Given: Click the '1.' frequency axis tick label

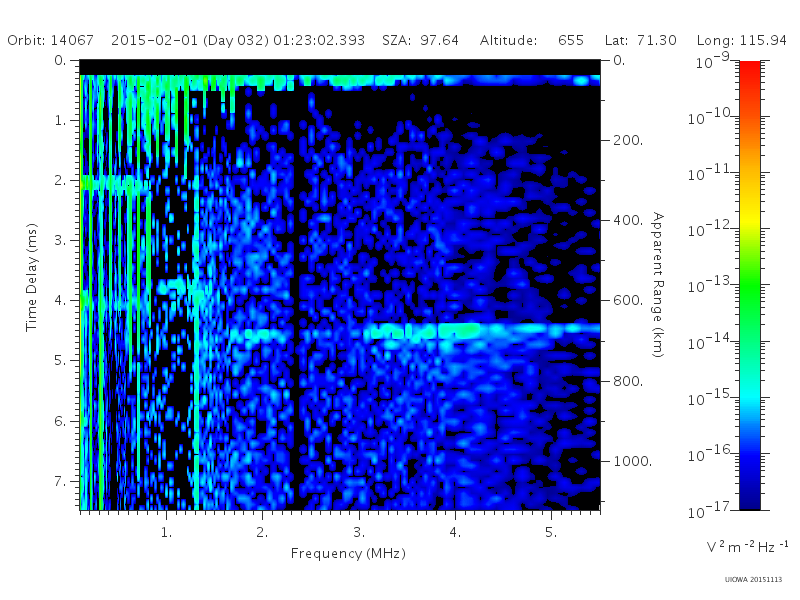Looking at the screenshot, I should tap(166, 533).
